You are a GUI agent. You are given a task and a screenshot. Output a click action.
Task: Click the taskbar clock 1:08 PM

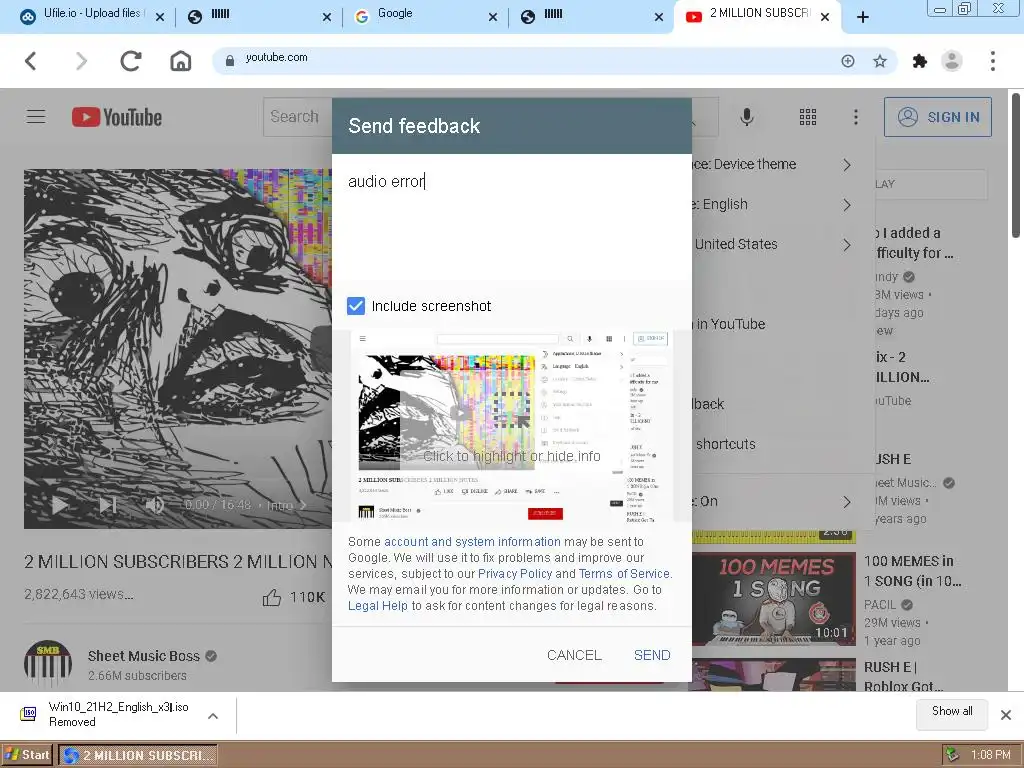[991, 755]
